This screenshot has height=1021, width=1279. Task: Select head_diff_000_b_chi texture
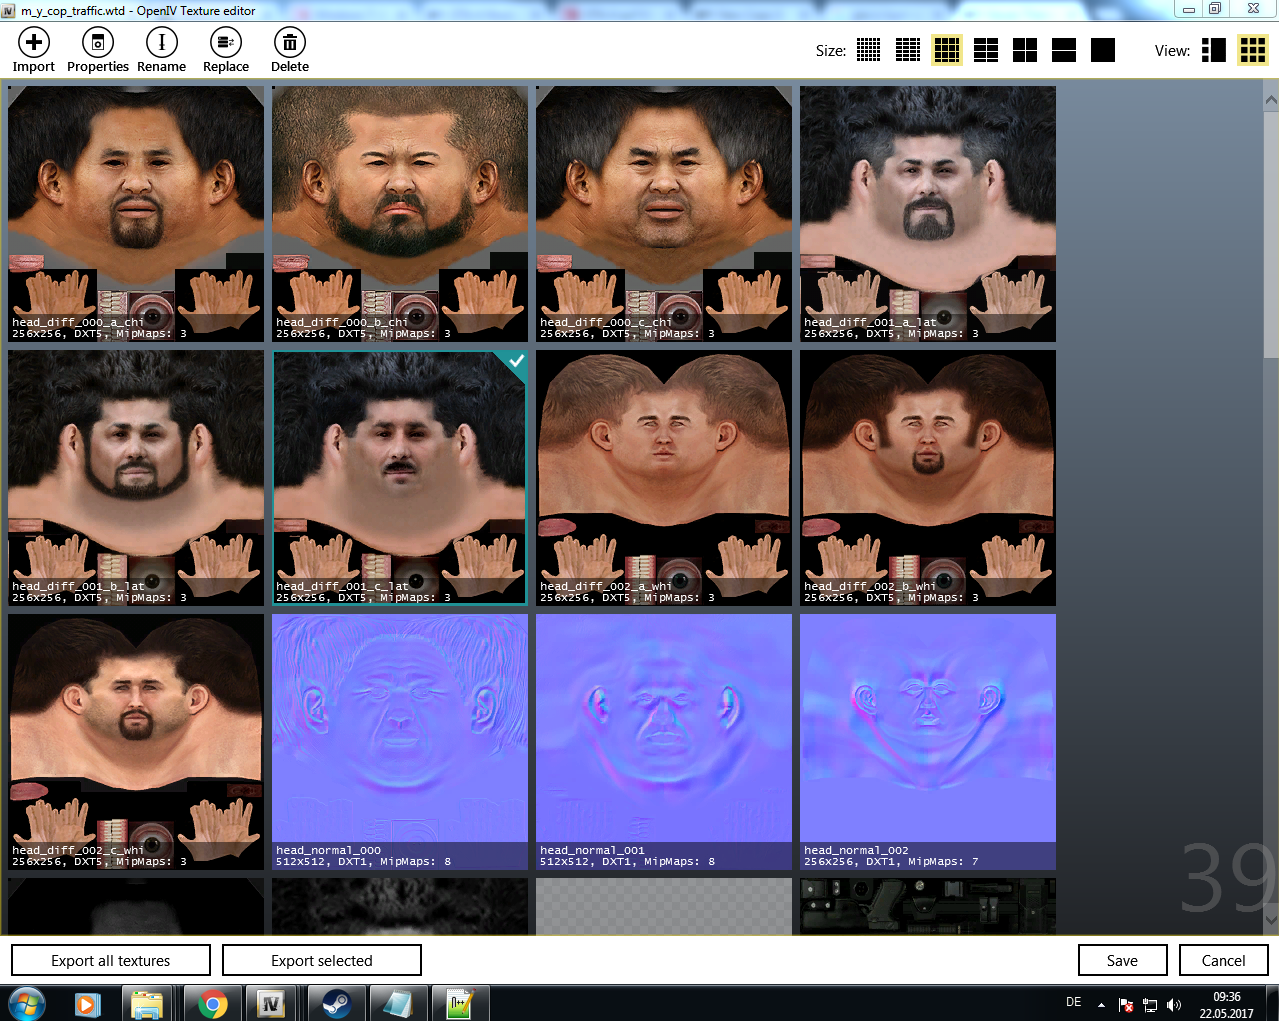click(x=400, y=214)
